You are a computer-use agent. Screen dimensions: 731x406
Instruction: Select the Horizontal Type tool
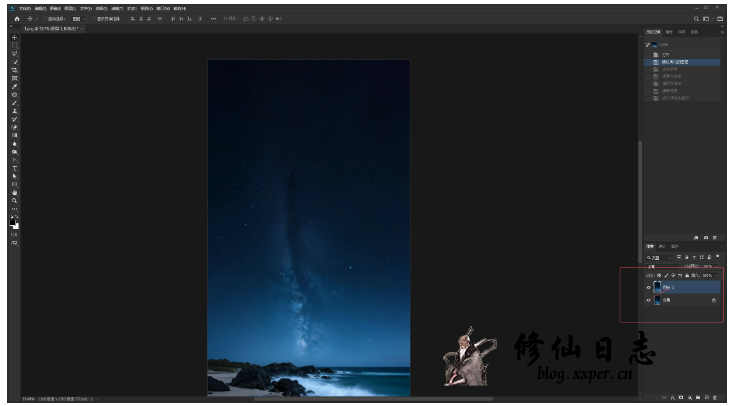14,168
